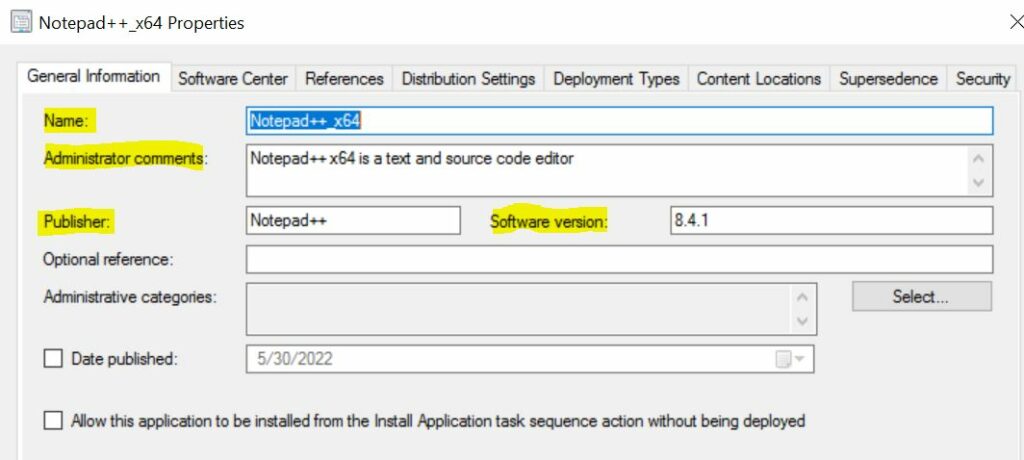Tick Allow installation from task sequence checkbox
This screenshot has width=1024, height=460.
pyautogui.click(x=53, y=420)
